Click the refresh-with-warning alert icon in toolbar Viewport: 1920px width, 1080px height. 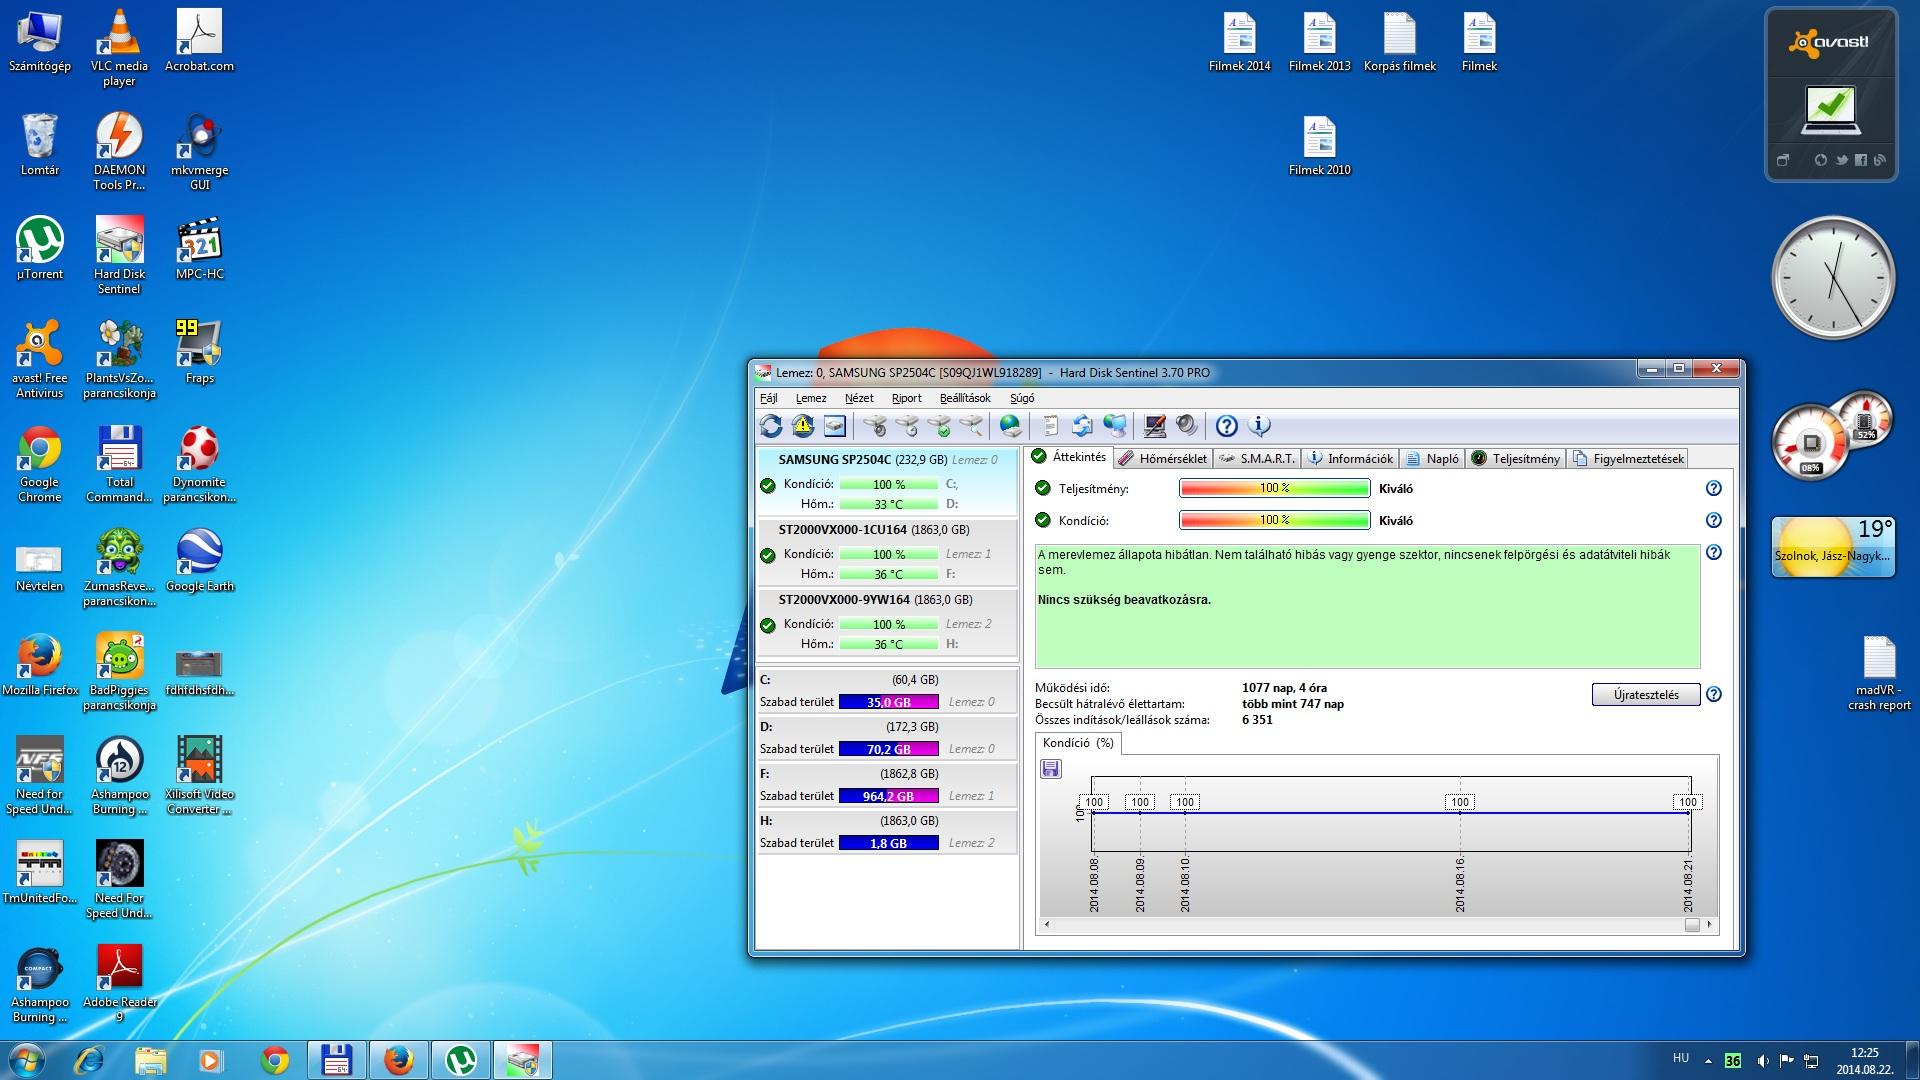click(x=803, y=426)
